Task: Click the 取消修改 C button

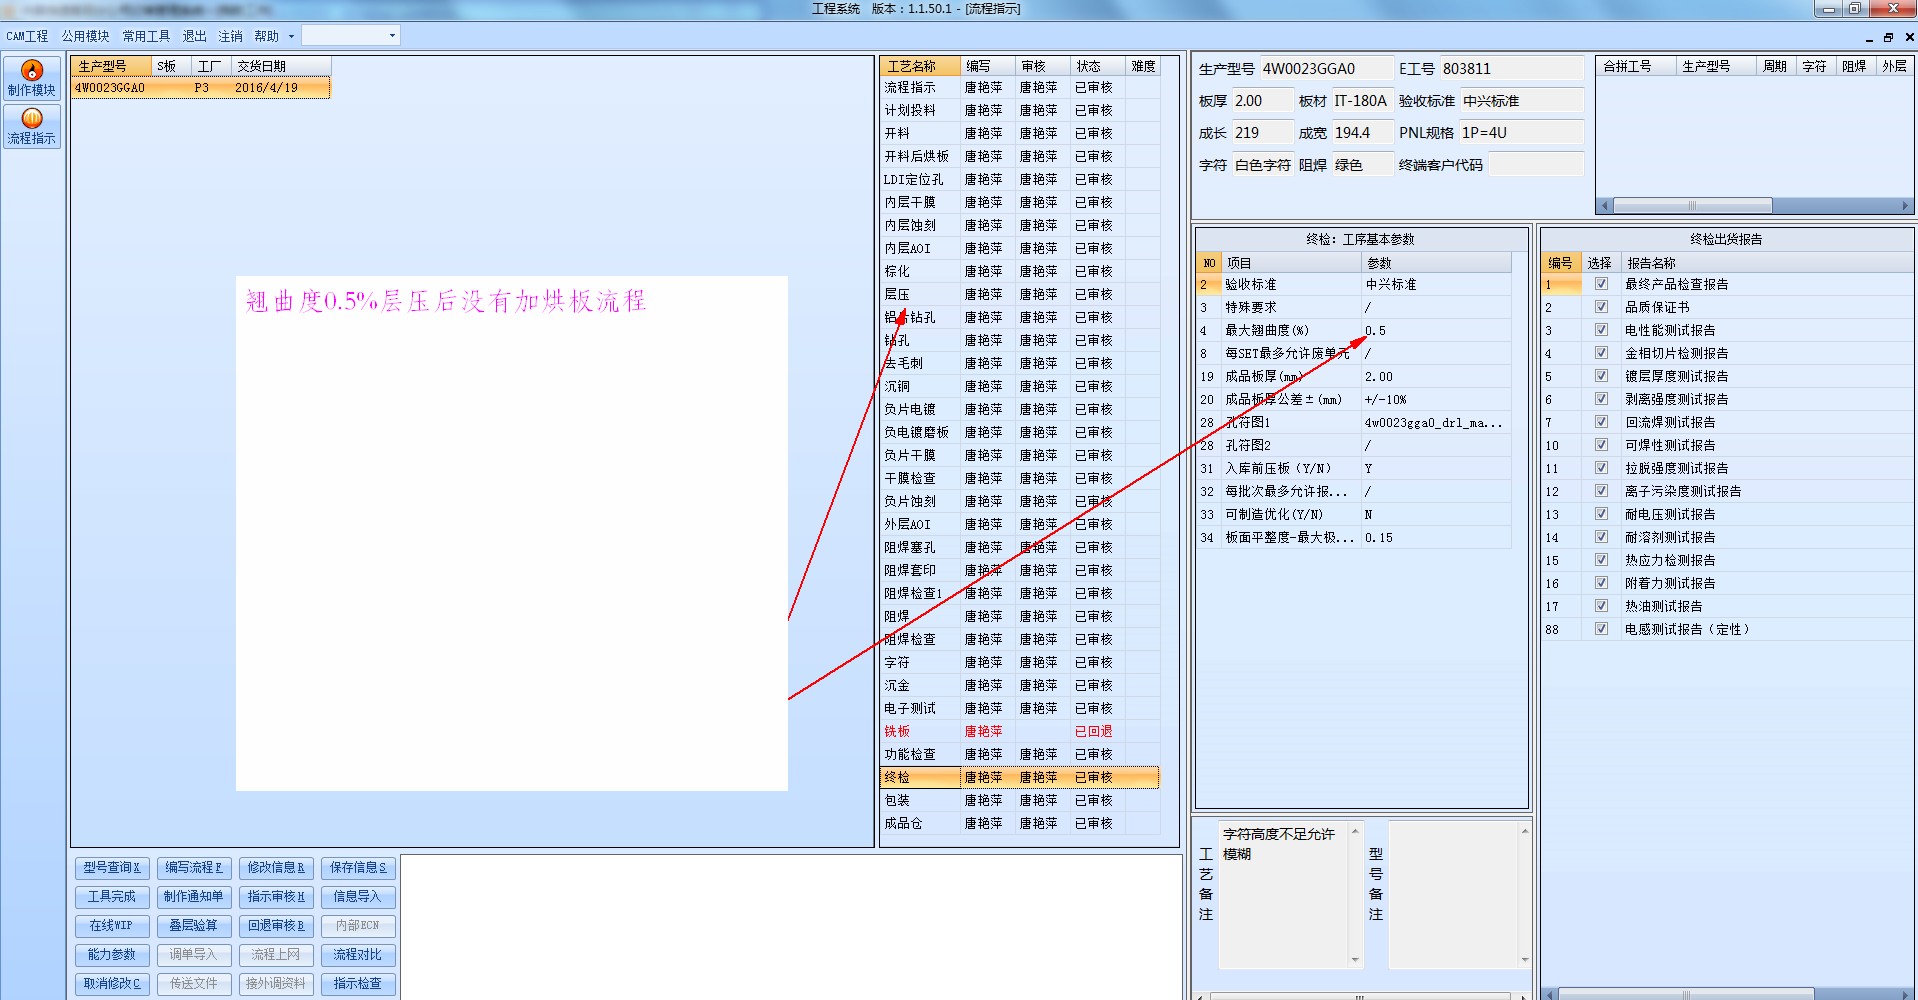Action: (112, 984)
